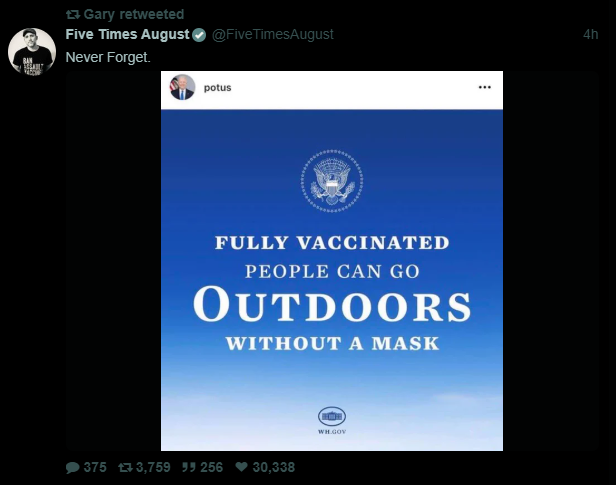
Task: Open the Five Times August display name
Action: coord(127,34)
